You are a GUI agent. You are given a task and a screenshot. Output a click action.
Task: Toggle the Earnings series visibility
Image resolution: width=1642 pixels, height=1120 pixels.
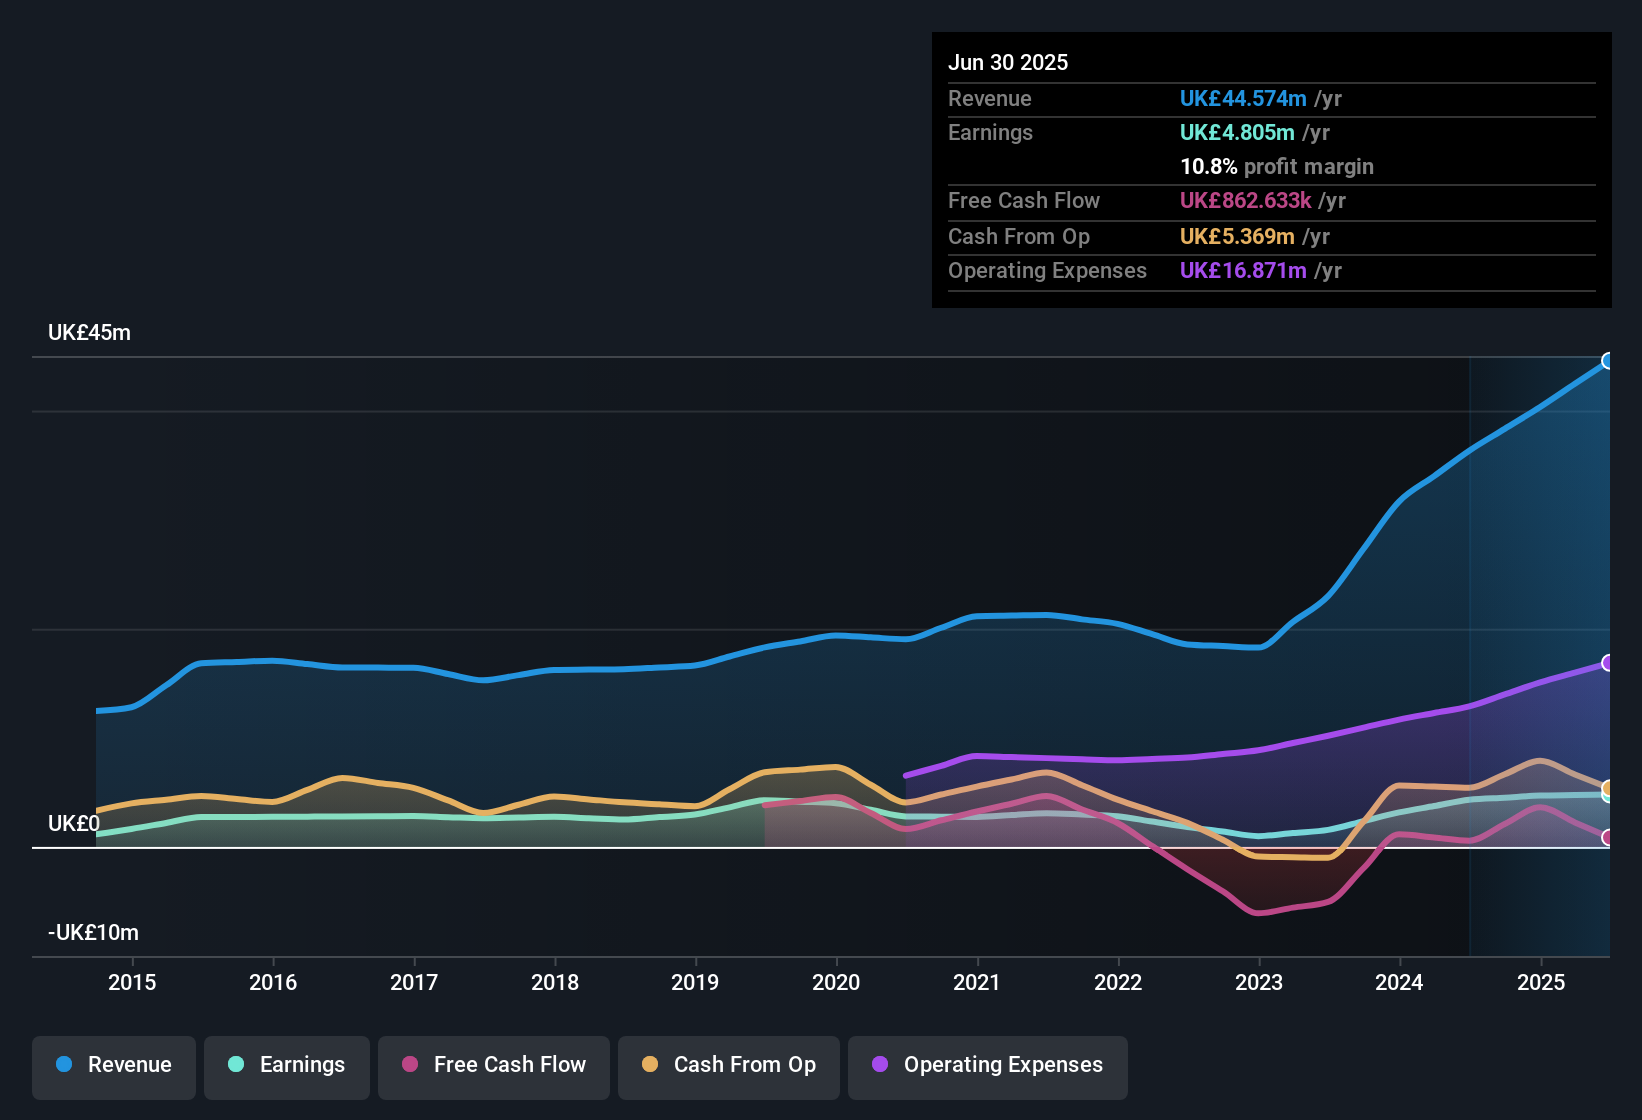click(x=286, y=1067)
